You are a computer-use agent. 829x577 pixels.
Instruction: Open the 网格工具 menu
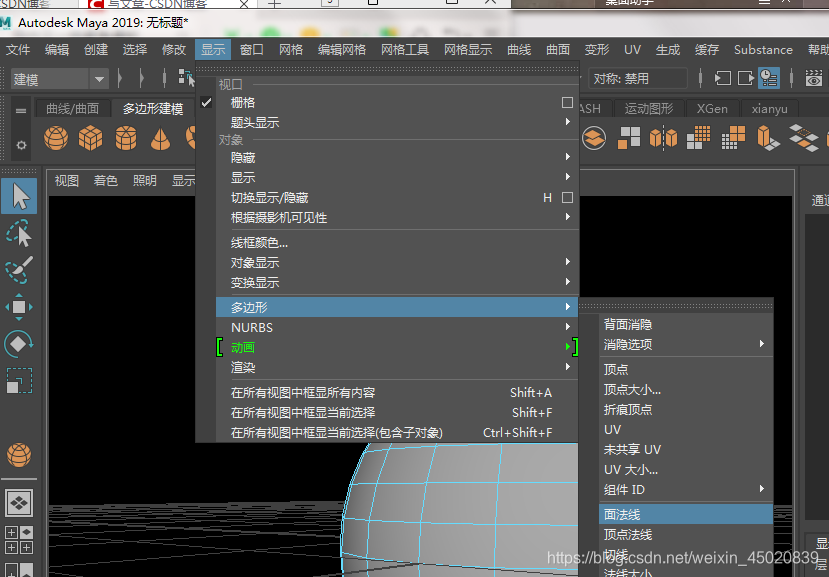click(x=404, y=50)
